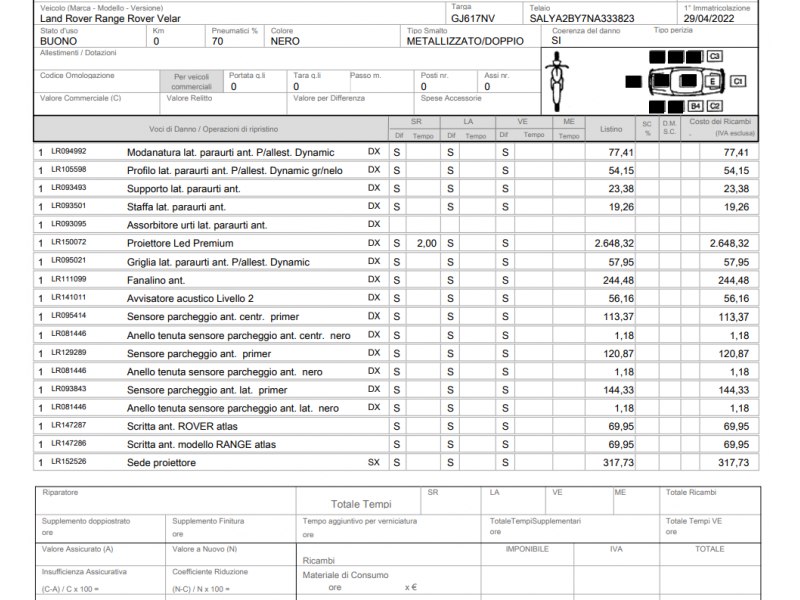The image size is (800, 600).
Task: Click Listino price 244,48 for Fanalino
Action: (x=618, y=280)
